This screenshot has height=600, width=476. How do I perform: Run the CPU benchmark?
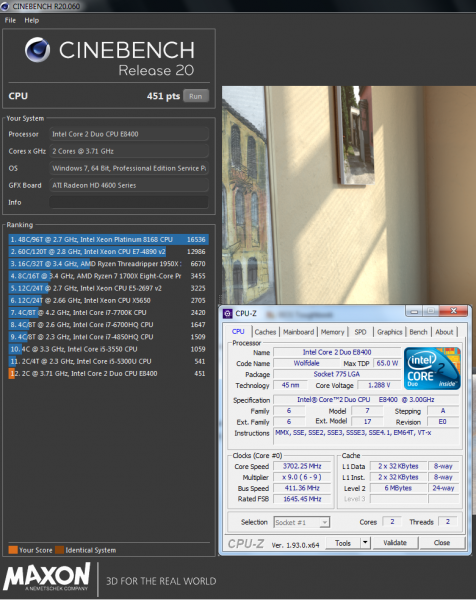point(196,96)
